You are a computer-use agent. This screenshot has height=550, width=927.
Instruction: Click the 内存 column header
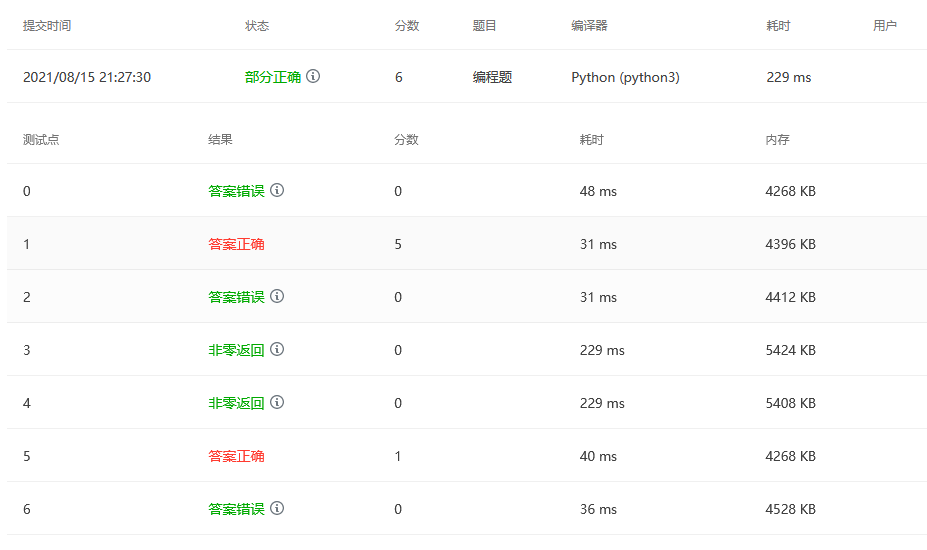point(777,140)
